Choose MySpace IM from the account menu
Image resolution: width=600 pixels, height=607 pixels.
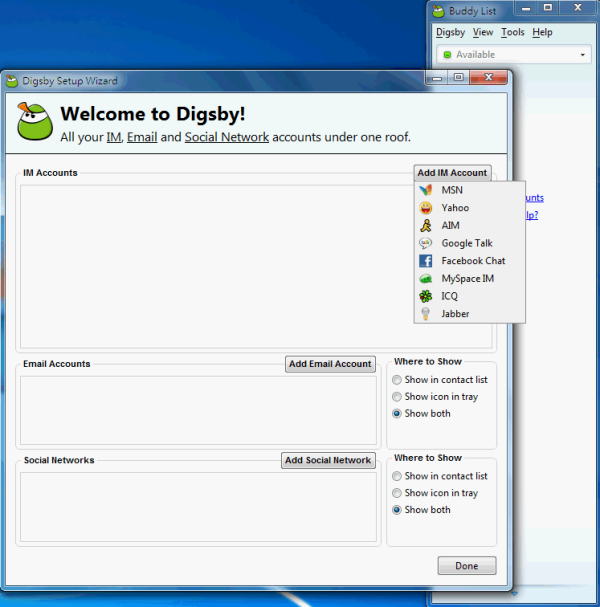point(470,278)
